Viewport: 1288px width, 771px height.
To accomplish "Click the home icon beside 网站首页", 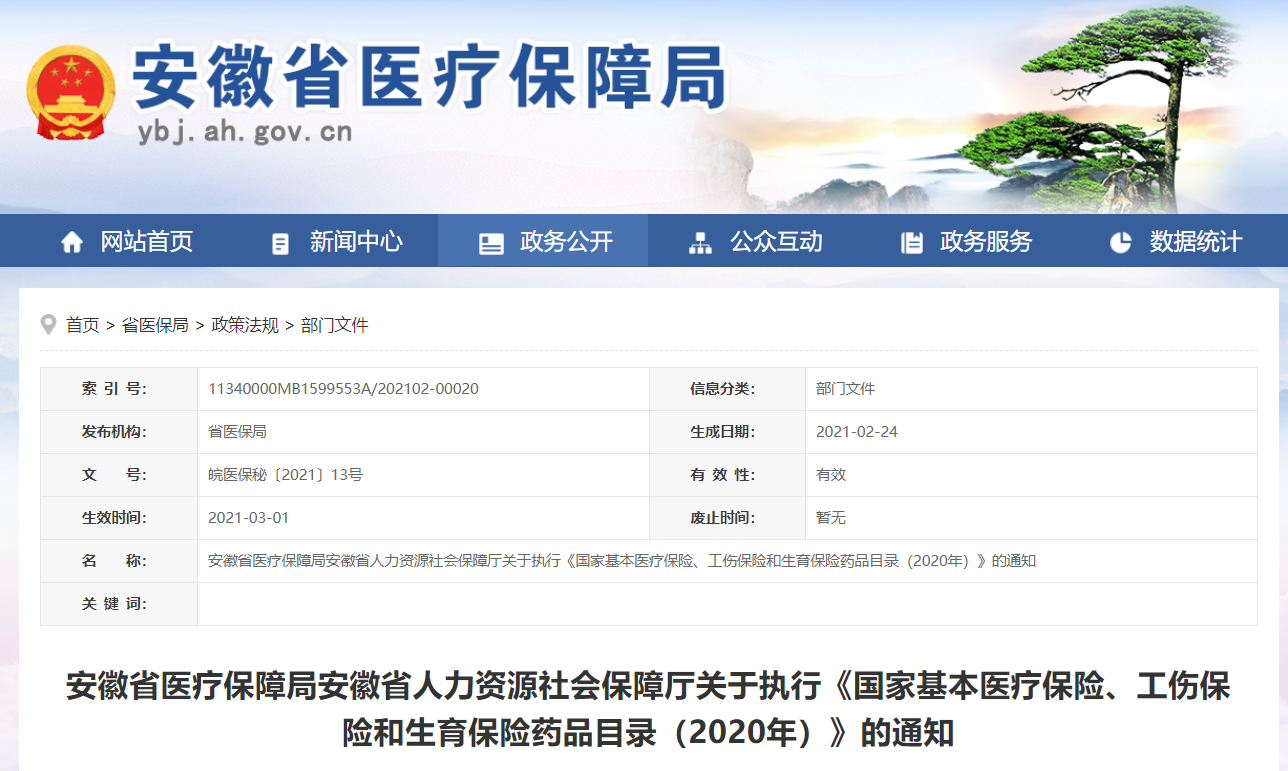I will point(72,242).
